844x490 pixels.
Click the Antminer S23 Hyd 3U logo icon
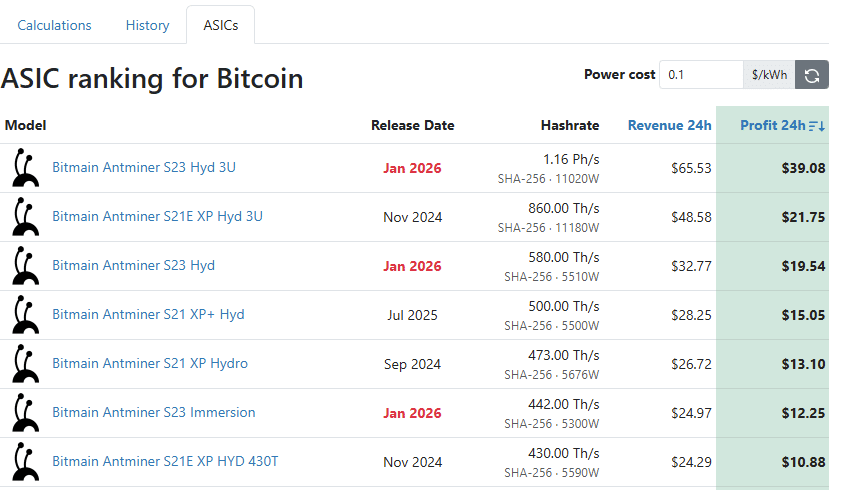pyautogui.click(x=25, y=167)
